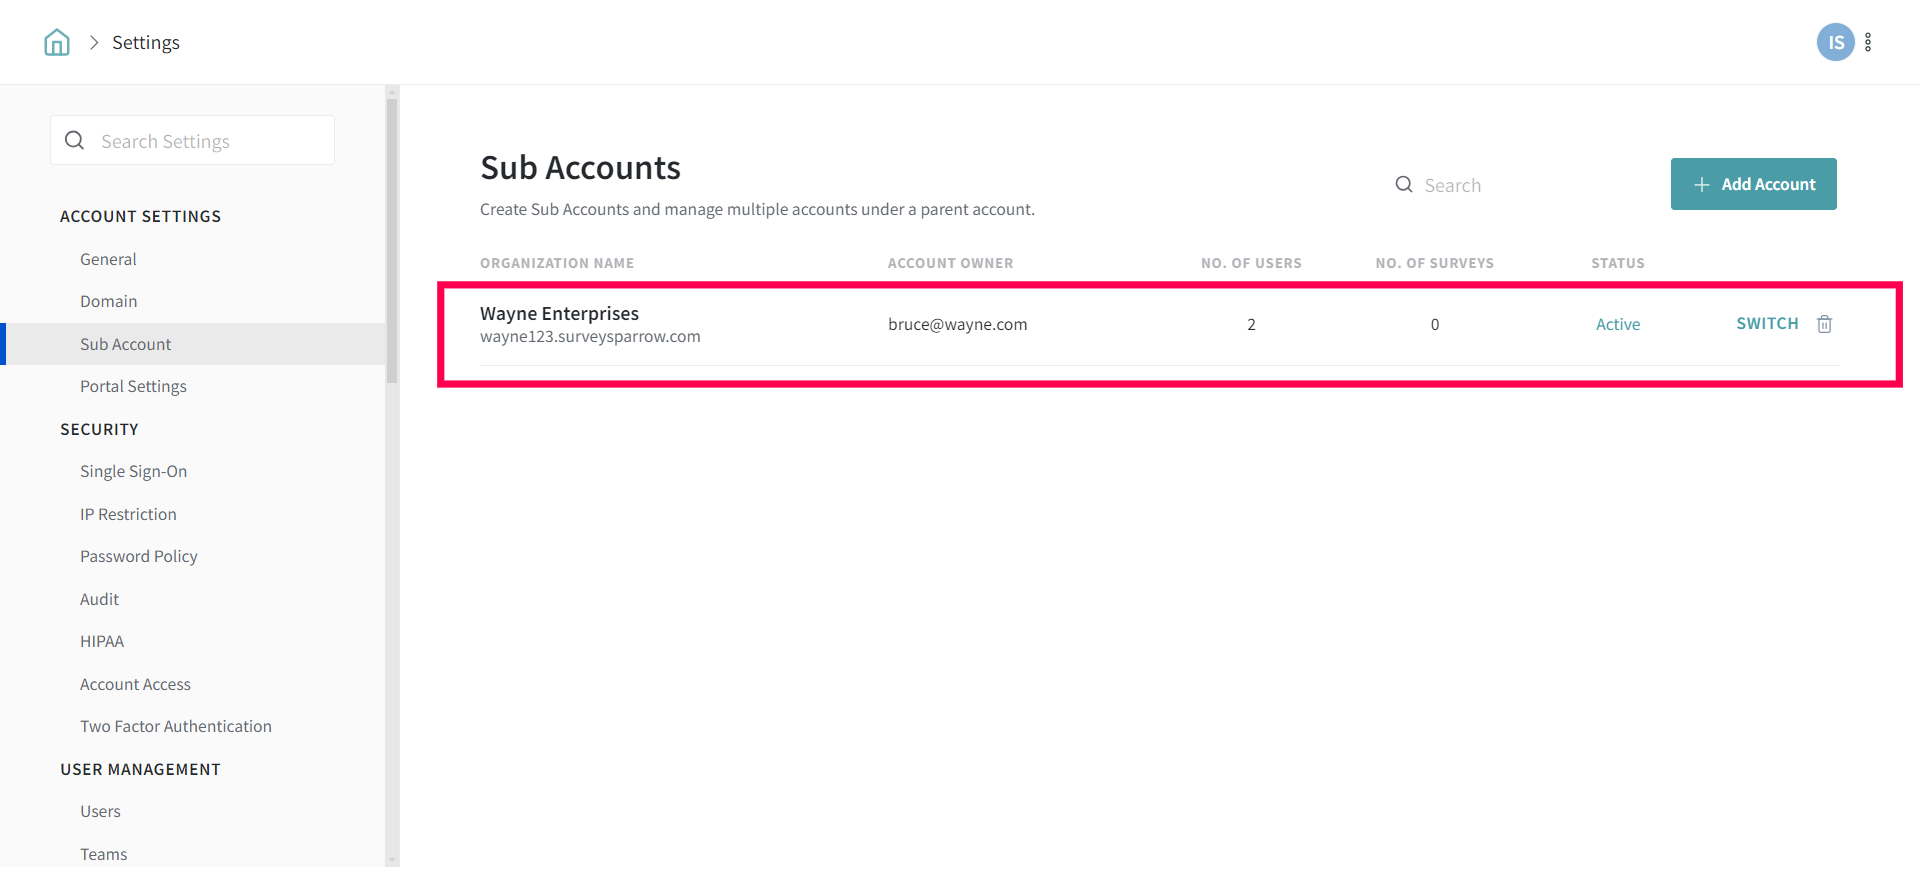Viewport: 1920px width, 869px height.
Task: Click the sidebar vertical scrollbar
Action: [392, 240]
